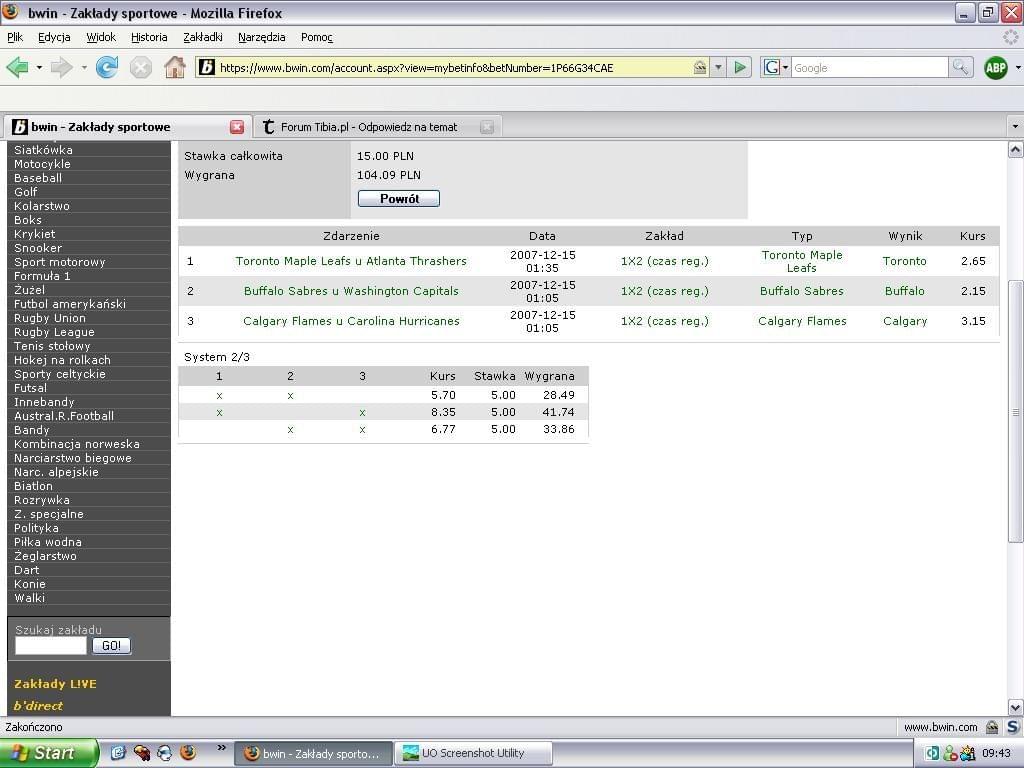1024x768 pixels.
Task: Open the Pomoc menu
Action: tap(317, 37)
